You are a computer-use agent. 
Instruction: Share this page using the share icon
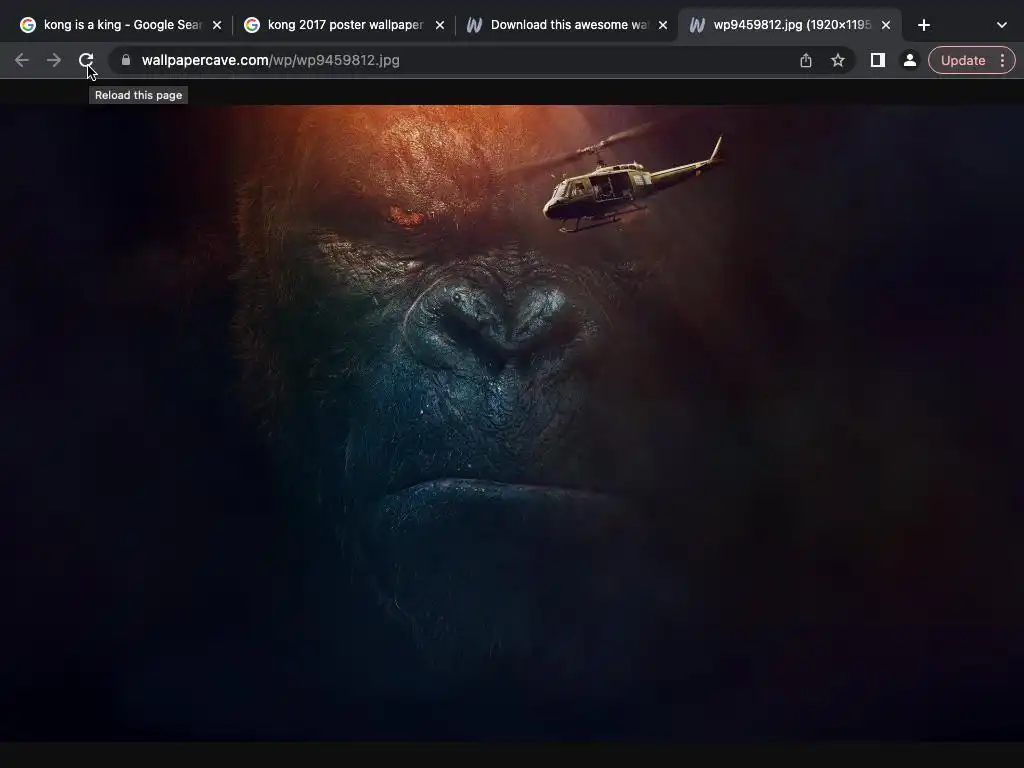(806, 60)
